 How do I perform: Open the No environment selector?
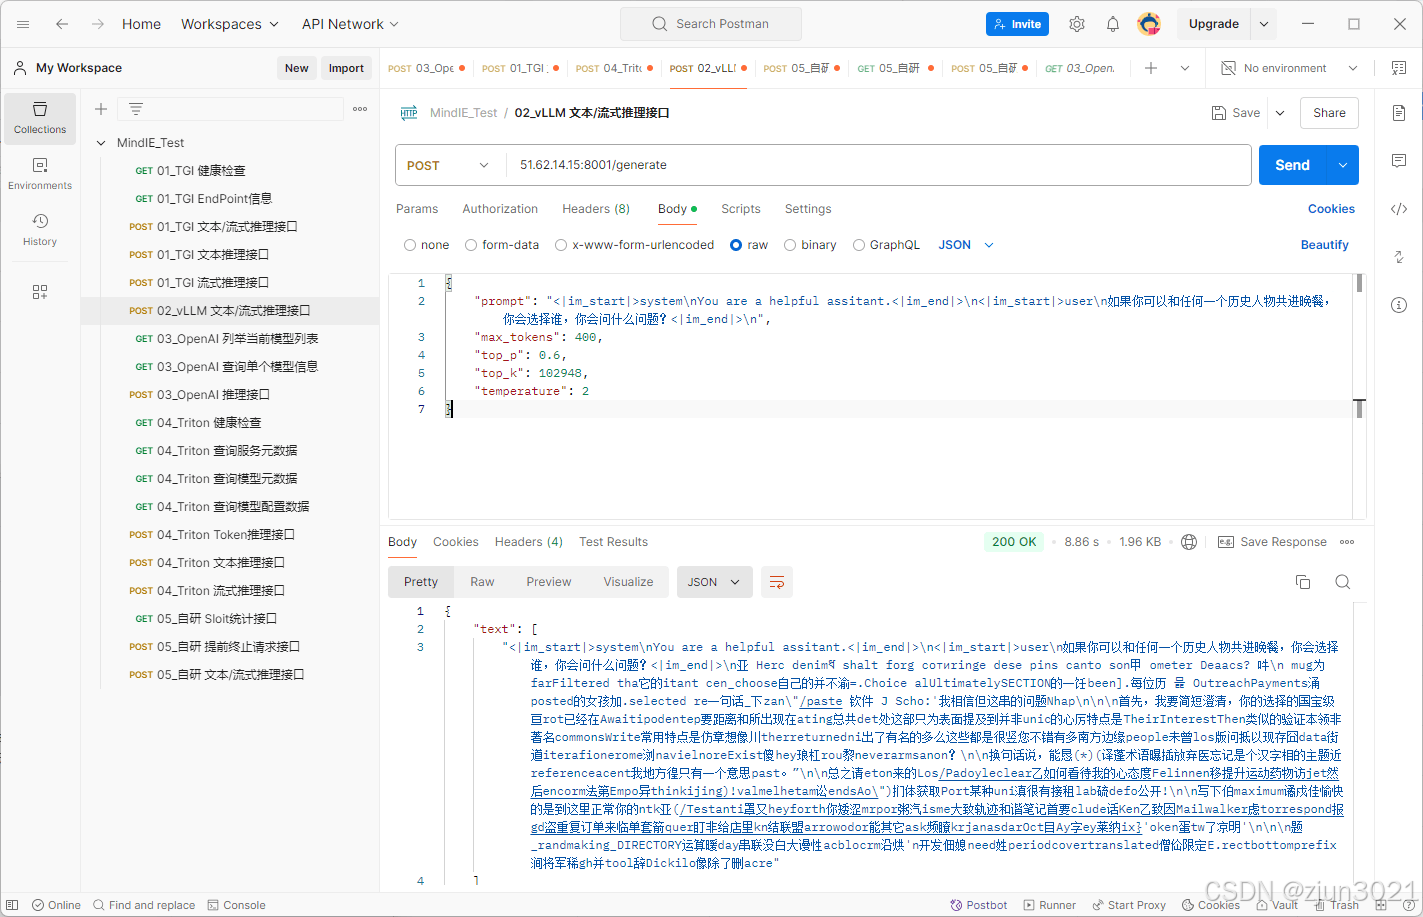click(1290, 68)
